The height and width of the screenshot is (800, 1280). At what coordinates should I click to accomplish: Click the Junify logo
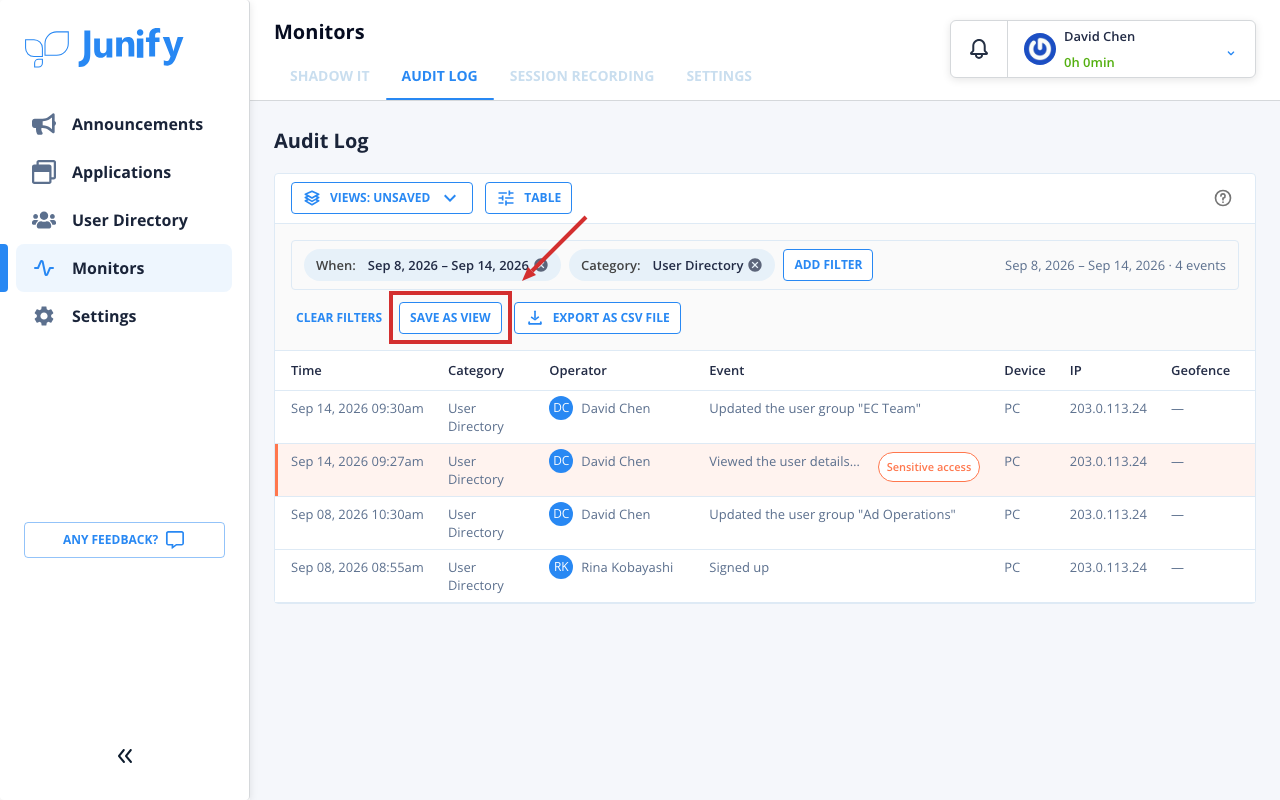104,47
